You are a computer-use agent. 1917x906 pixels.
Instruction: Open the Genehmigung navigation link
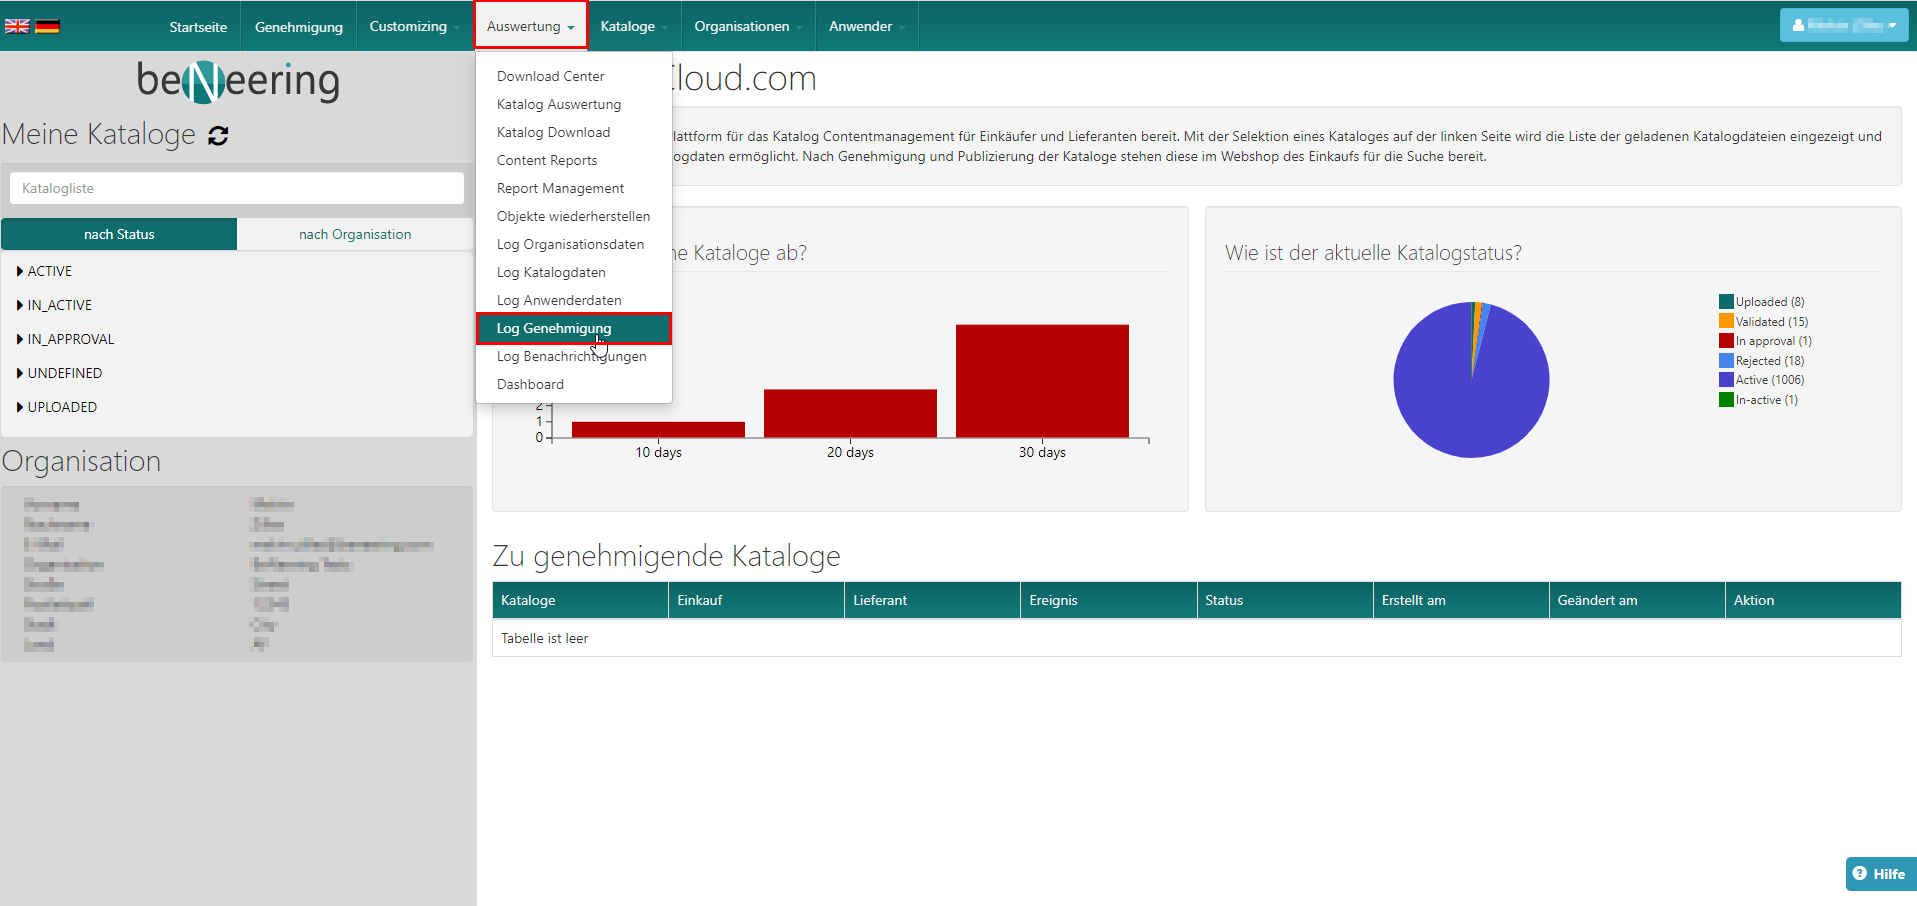click(298, 27)
